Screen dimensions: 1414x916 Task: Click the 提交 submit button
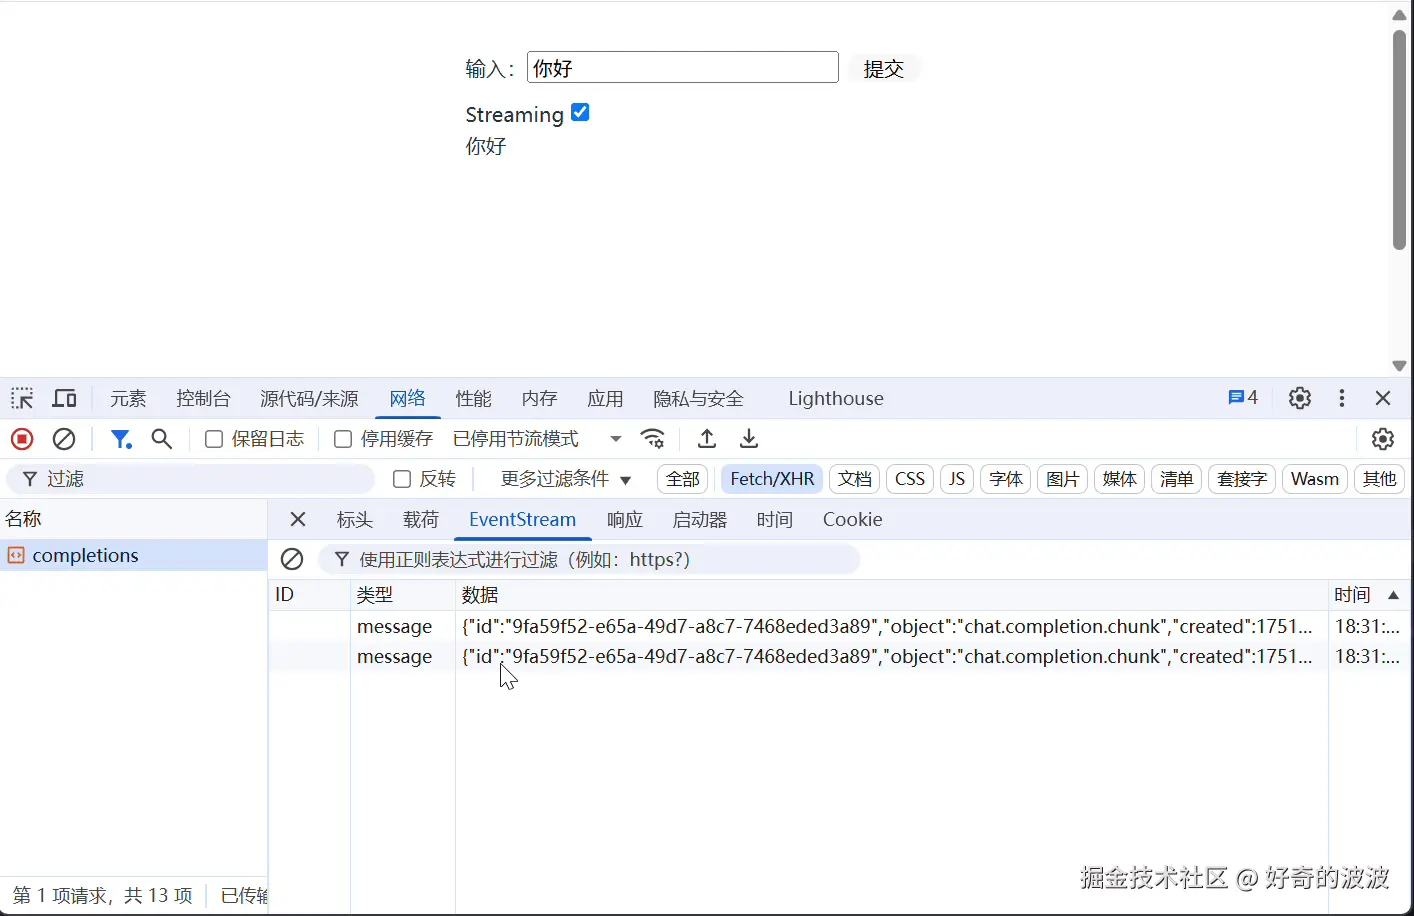(883, 68)
